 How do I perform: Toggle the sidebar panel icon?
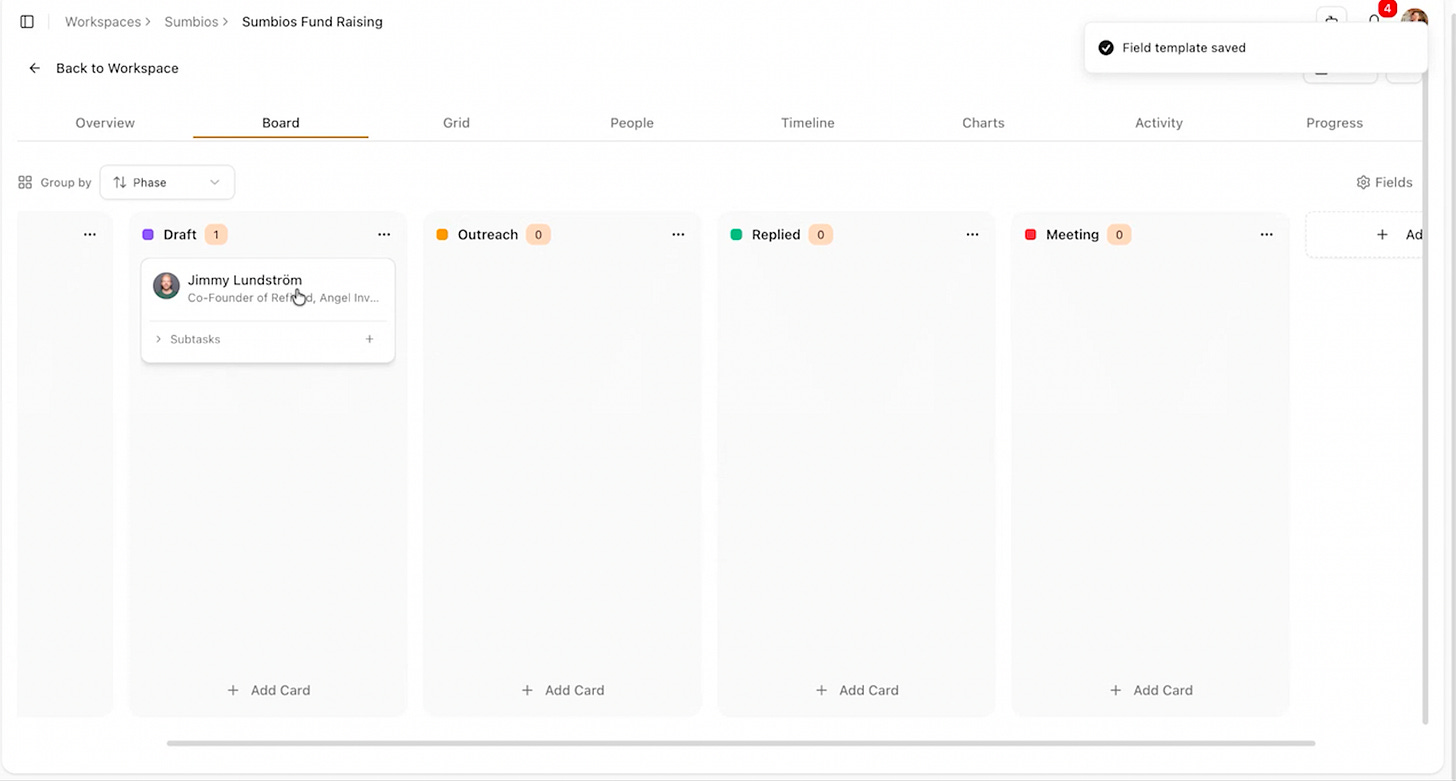point(27,21)
